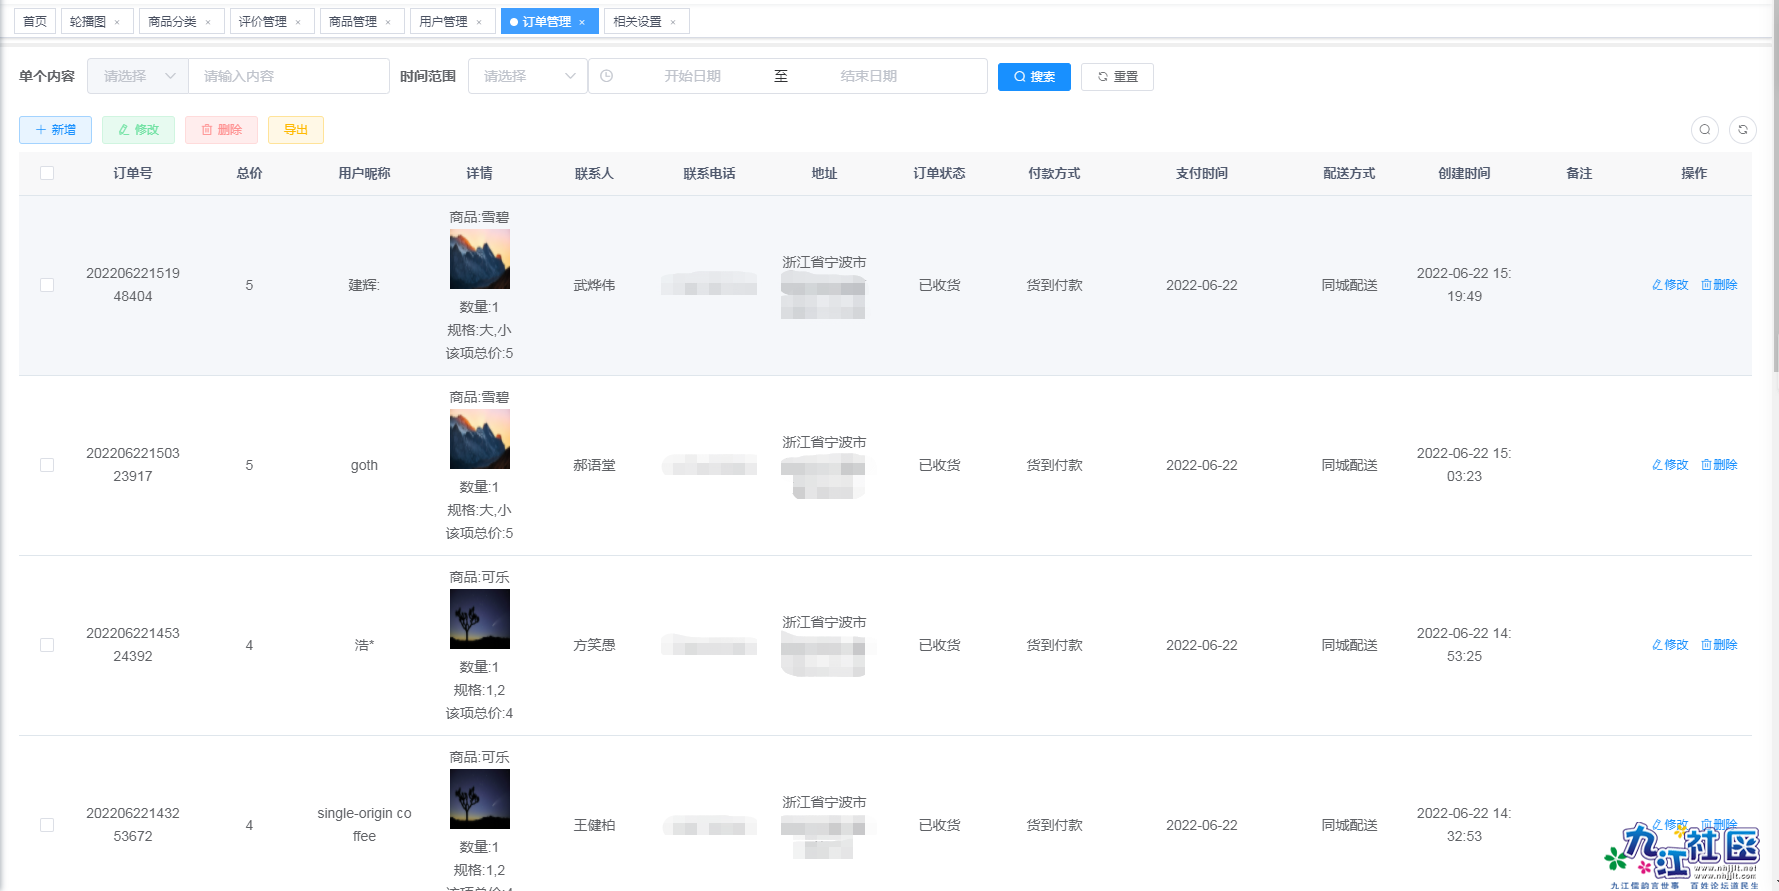Close the 用户管理 tab
Image resolution: width=1779 pixels, height=891 pixels.
479,22
